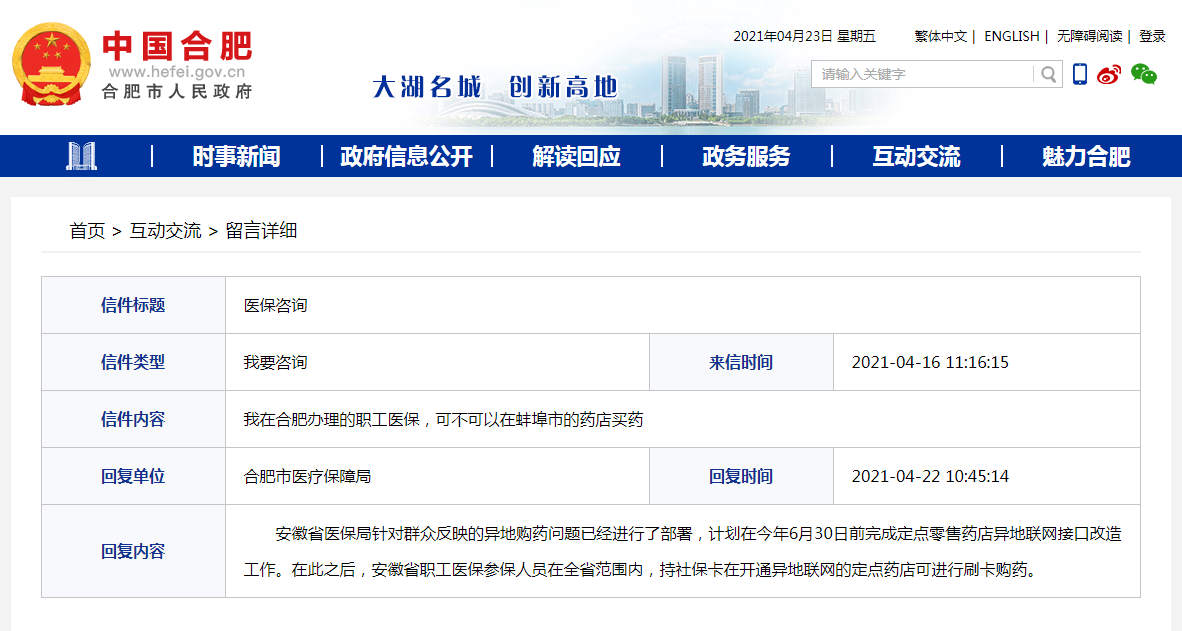Viewport: 1182px width, 631px height.
Task: Open the mobile version phone icon
Action: coord(1079,74)
